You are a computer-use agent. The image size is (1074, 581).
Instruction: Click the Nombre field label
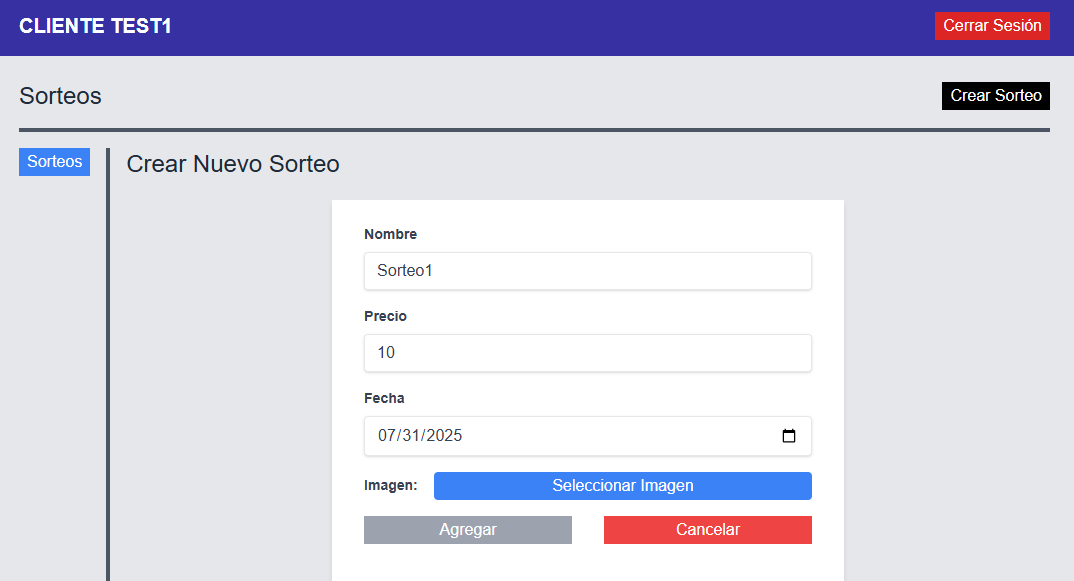(390, 234)
